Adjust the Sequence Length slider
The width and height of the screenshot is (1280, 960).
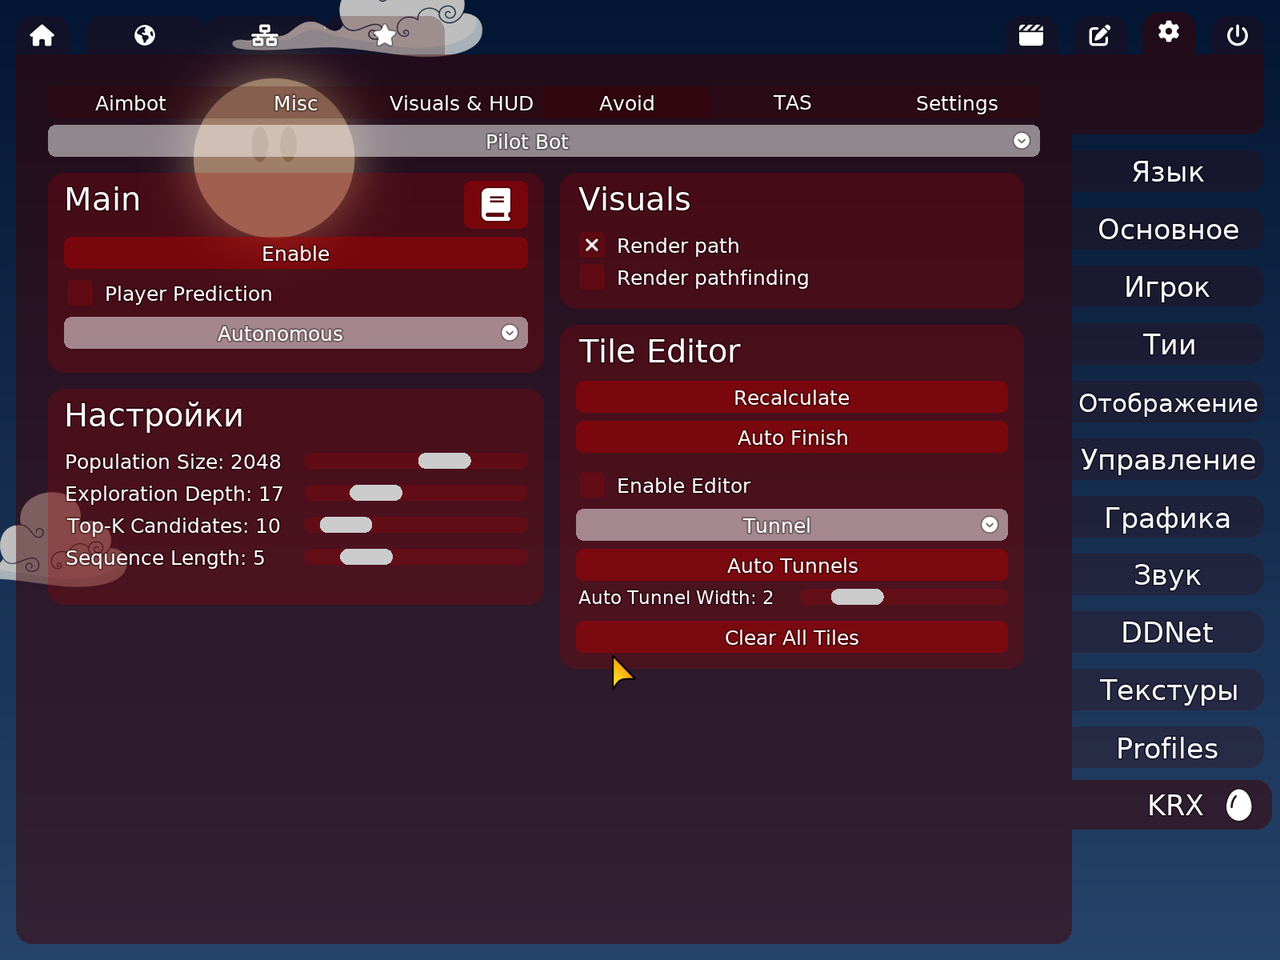[416, 557]
